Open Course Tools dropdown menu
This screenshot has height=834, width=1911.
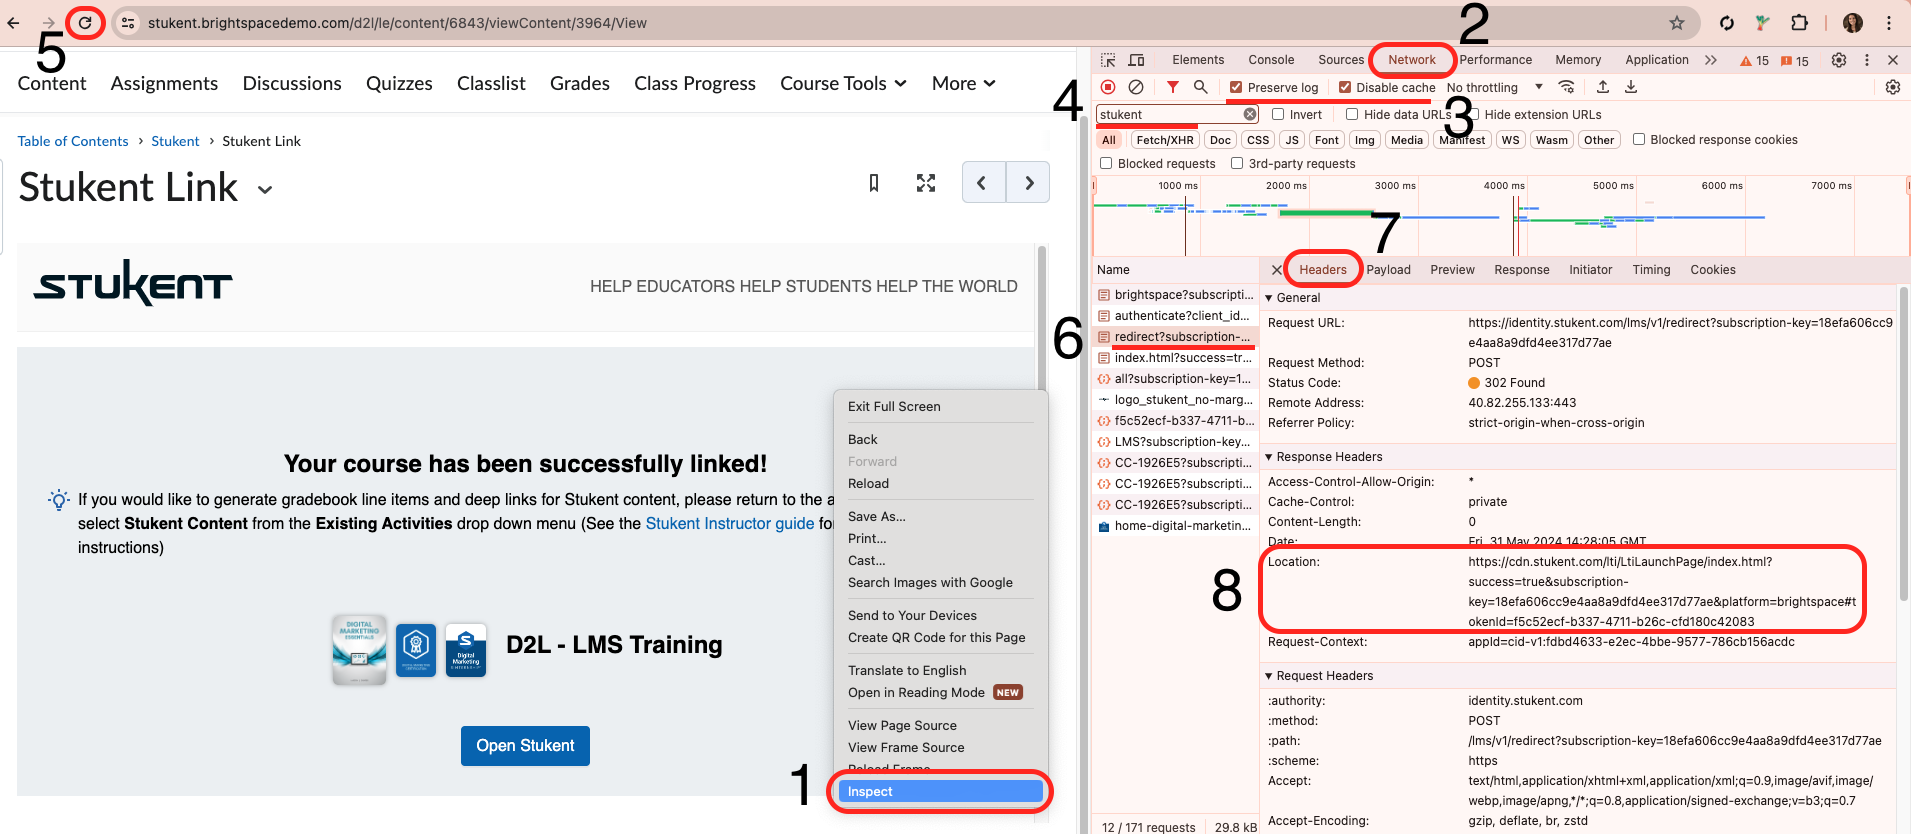pyautogui.click(x=843, y=83)
